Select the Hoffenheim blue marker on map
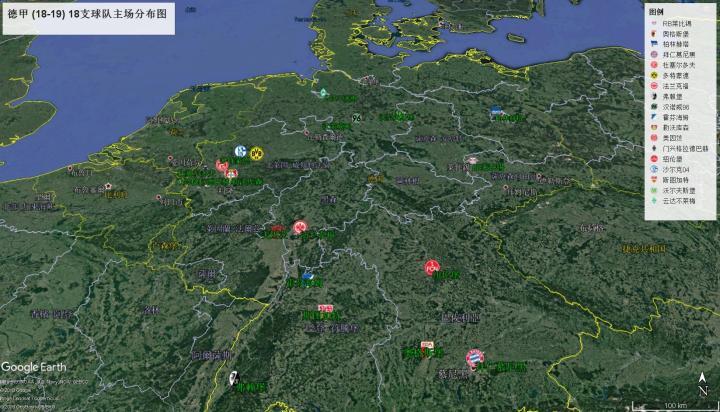Screen dimensions: 720x412 [308, 273]
